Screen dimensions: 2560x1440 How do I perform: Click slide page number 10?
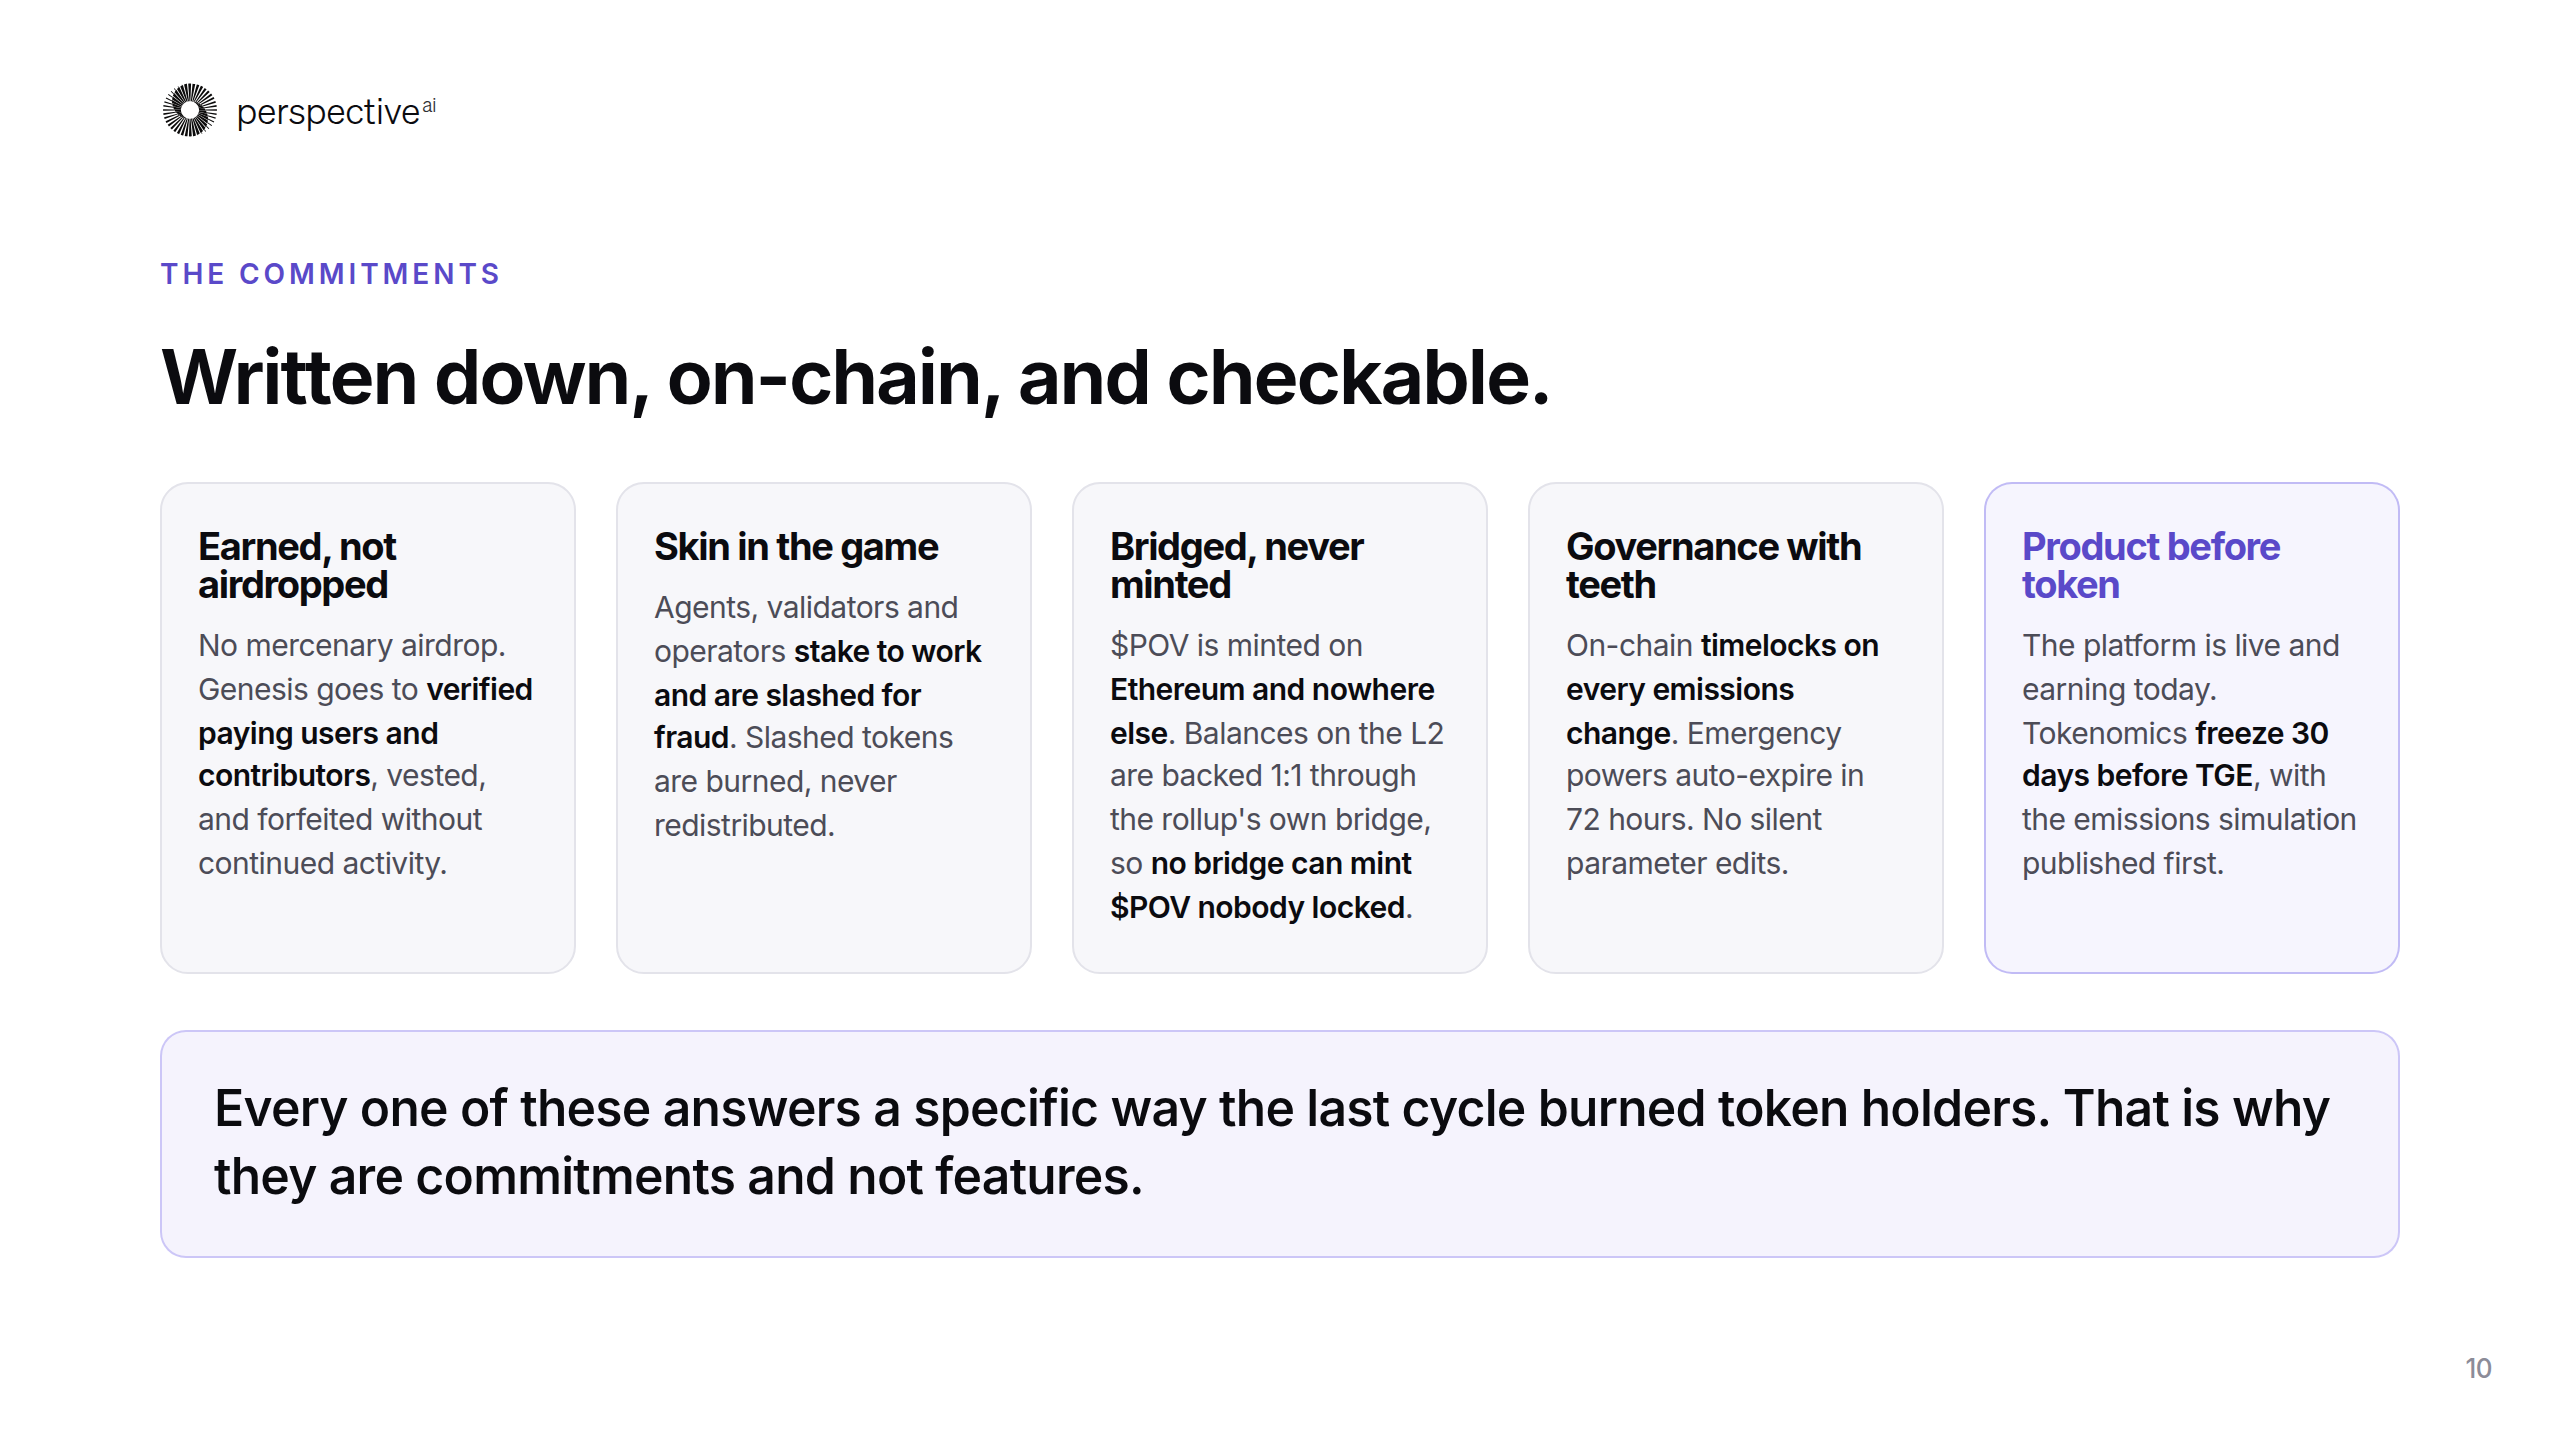tap(2478, 1368)
